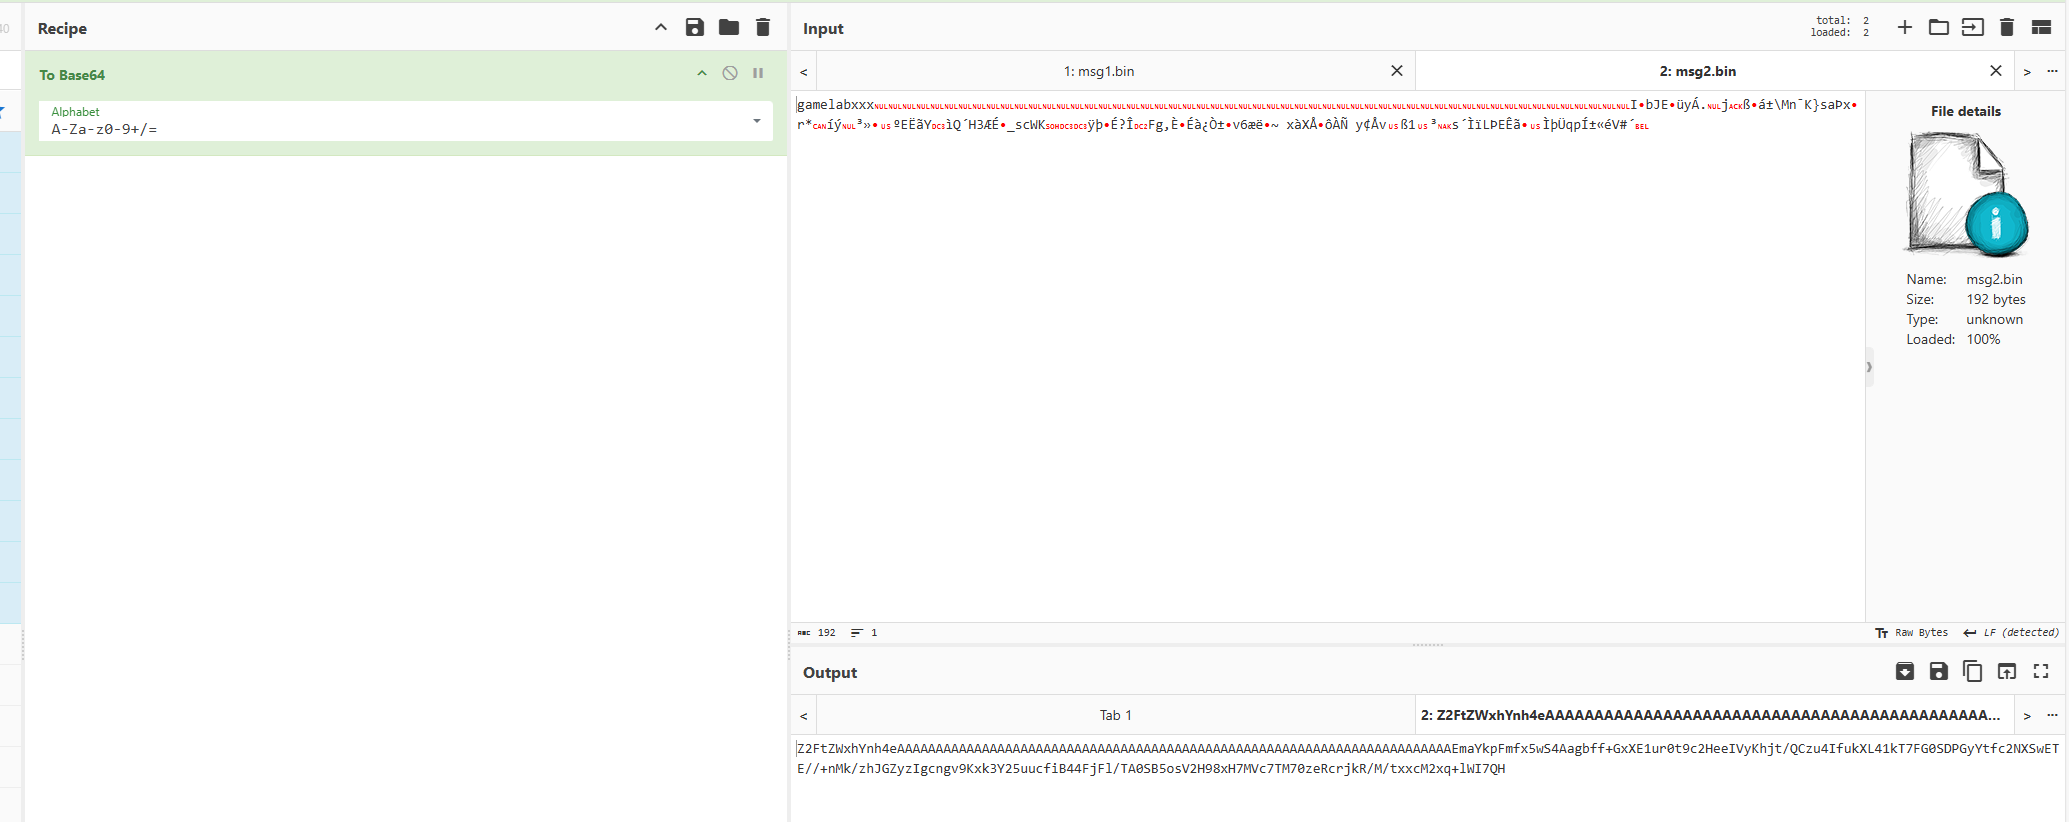
Task: Disable the To Base64 operation
Action: pyautogui.click(x=730, y=73)
